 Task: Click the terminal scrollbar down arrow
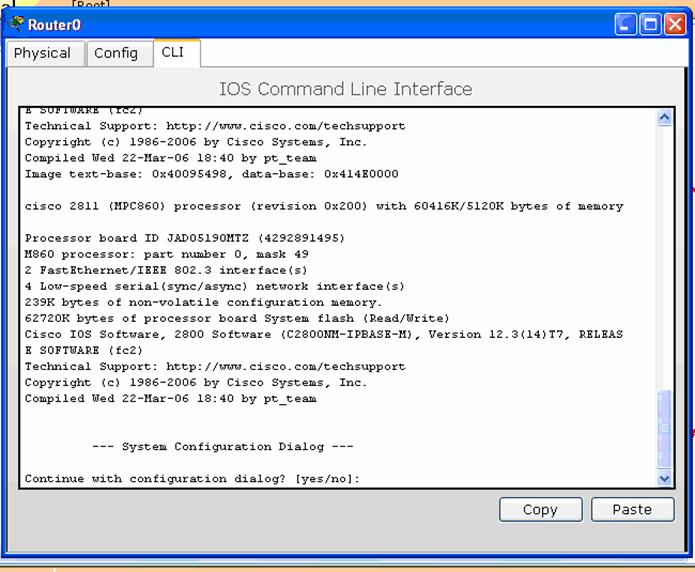[x=665, y=478]
